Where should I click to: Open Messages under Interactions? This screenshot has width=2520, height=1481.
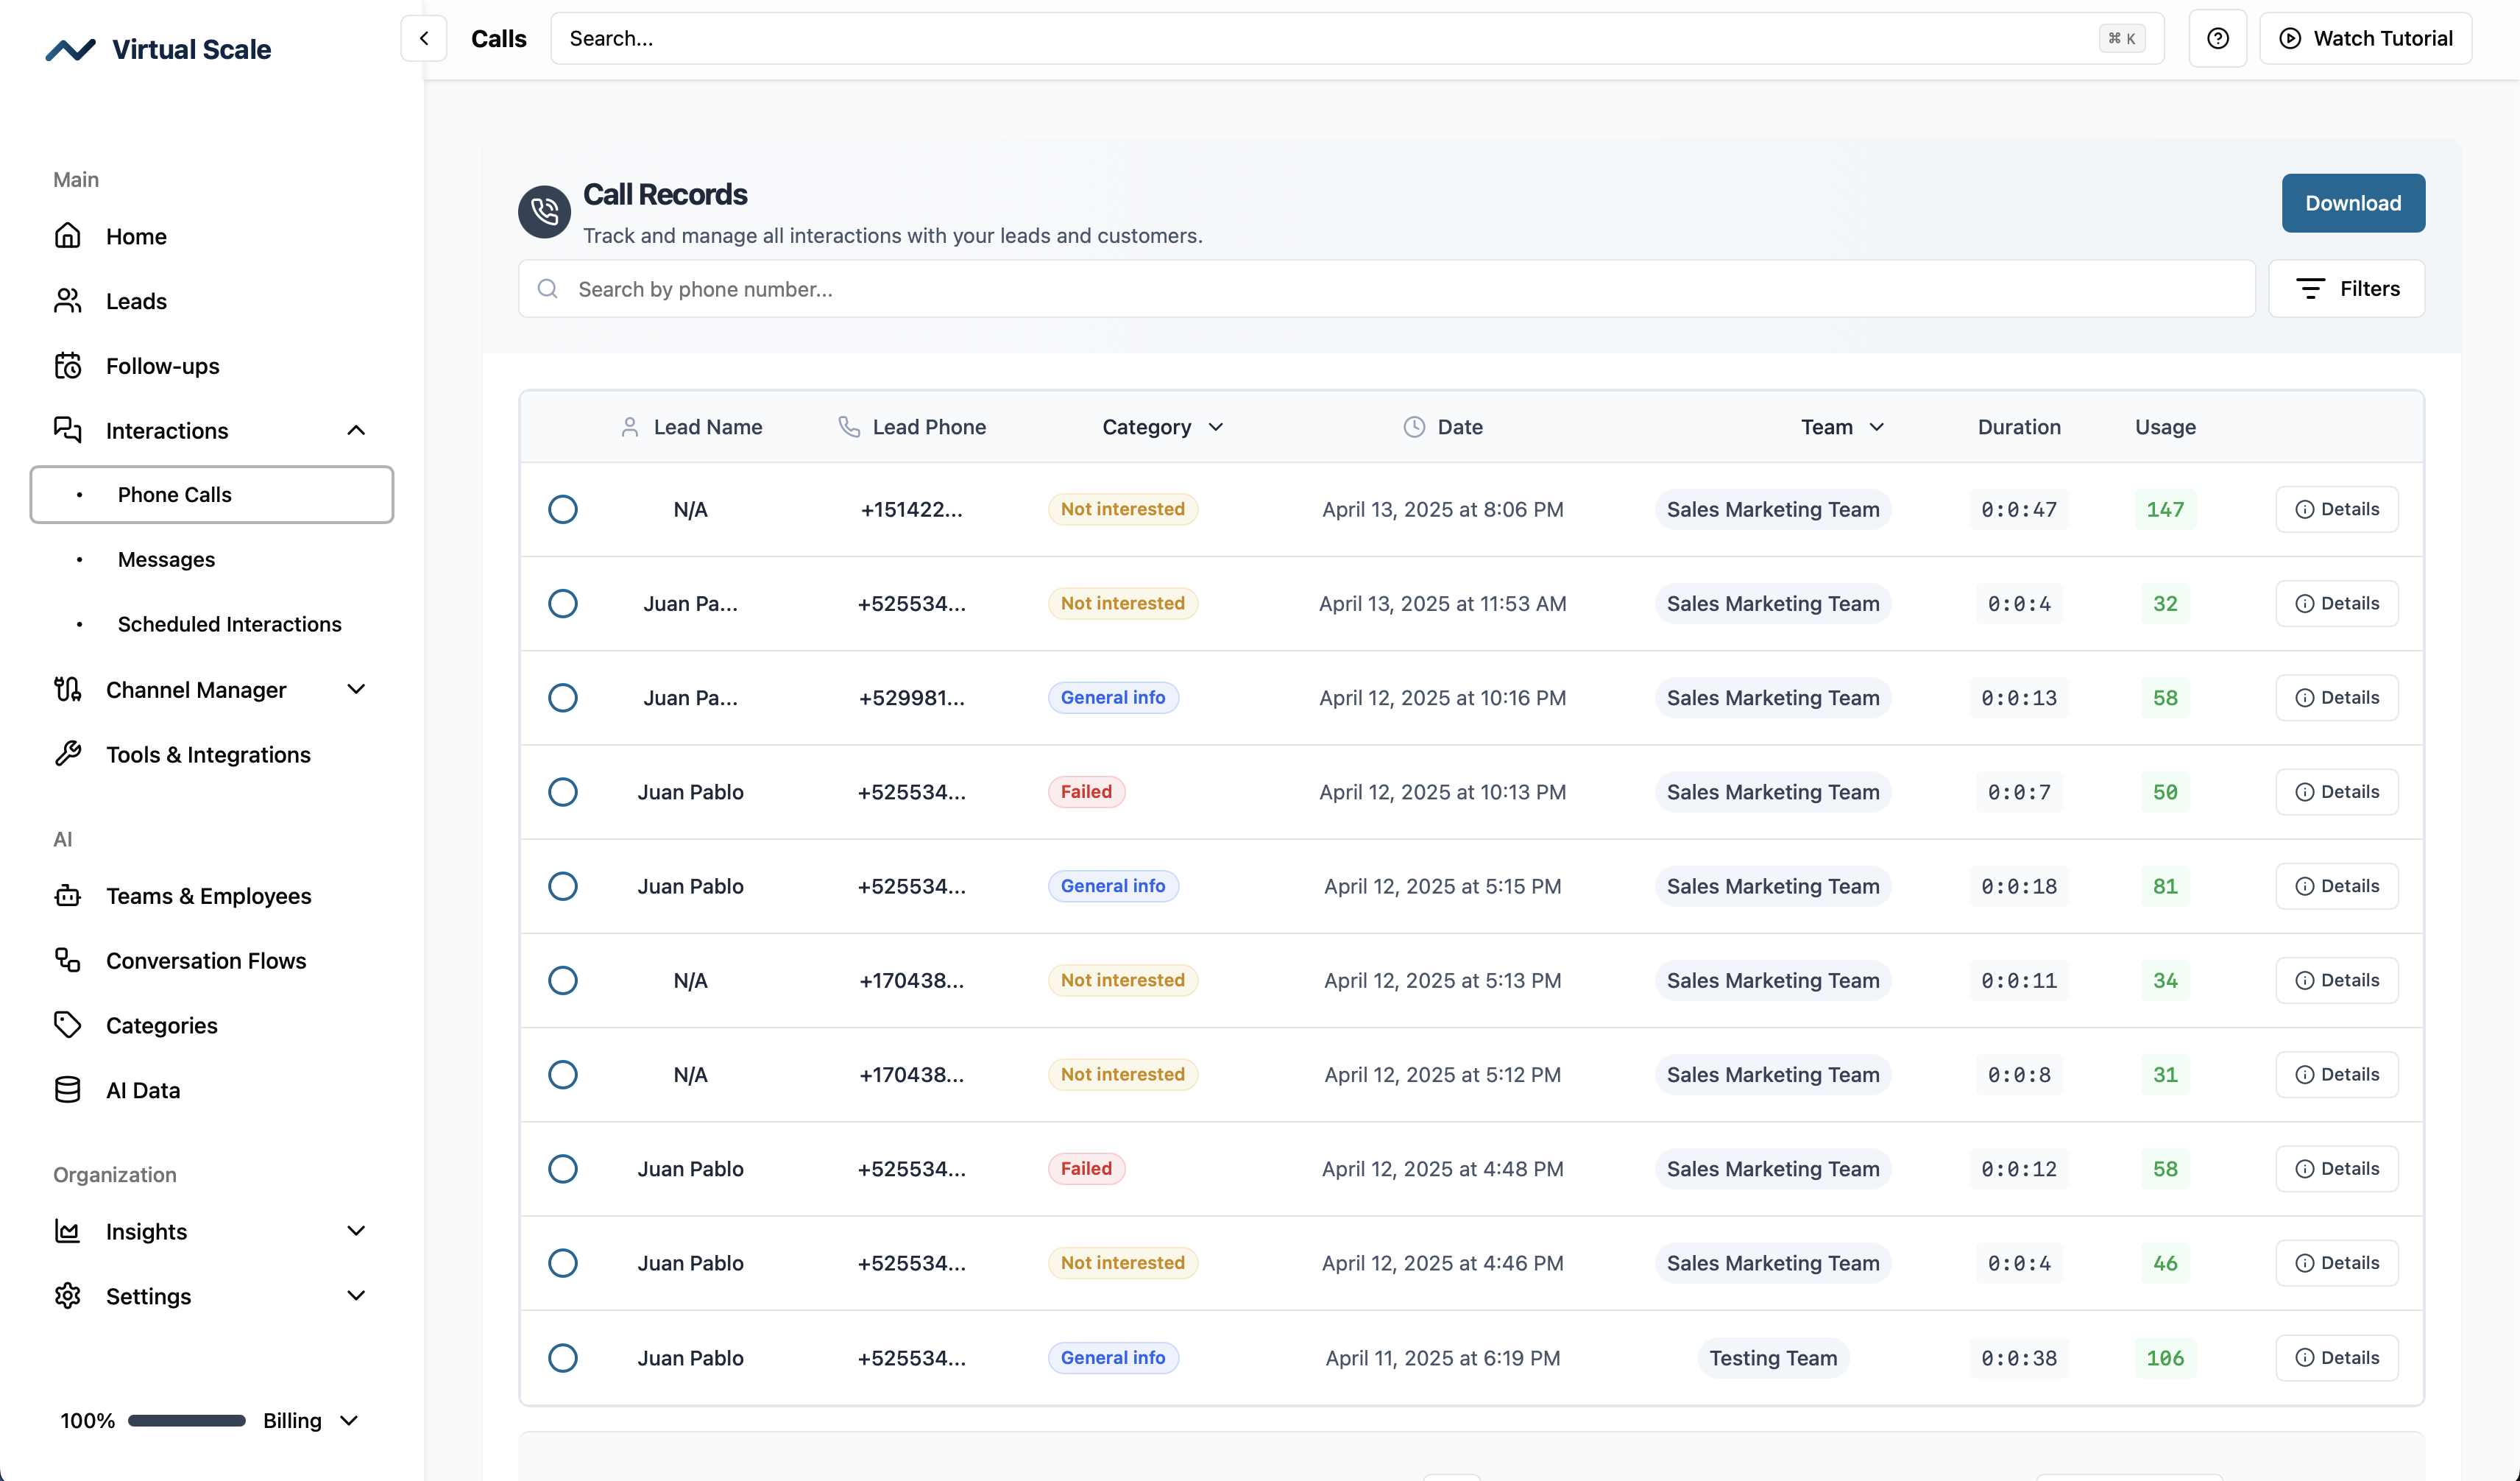click(x=166, y=559)
